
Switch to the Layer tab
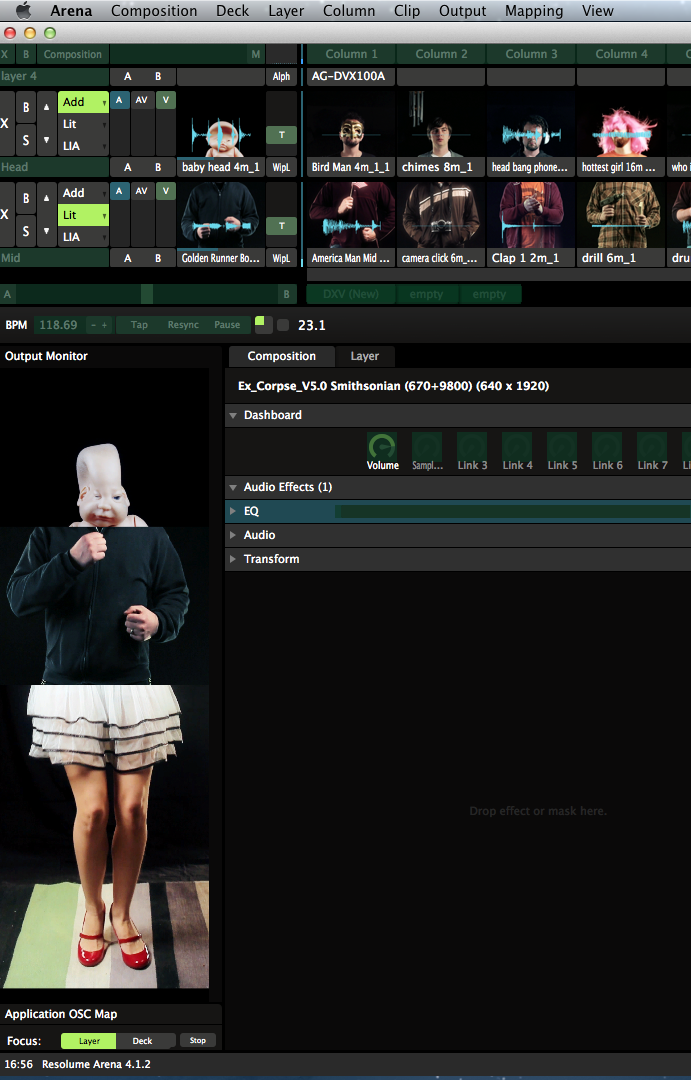click(364, 356)
